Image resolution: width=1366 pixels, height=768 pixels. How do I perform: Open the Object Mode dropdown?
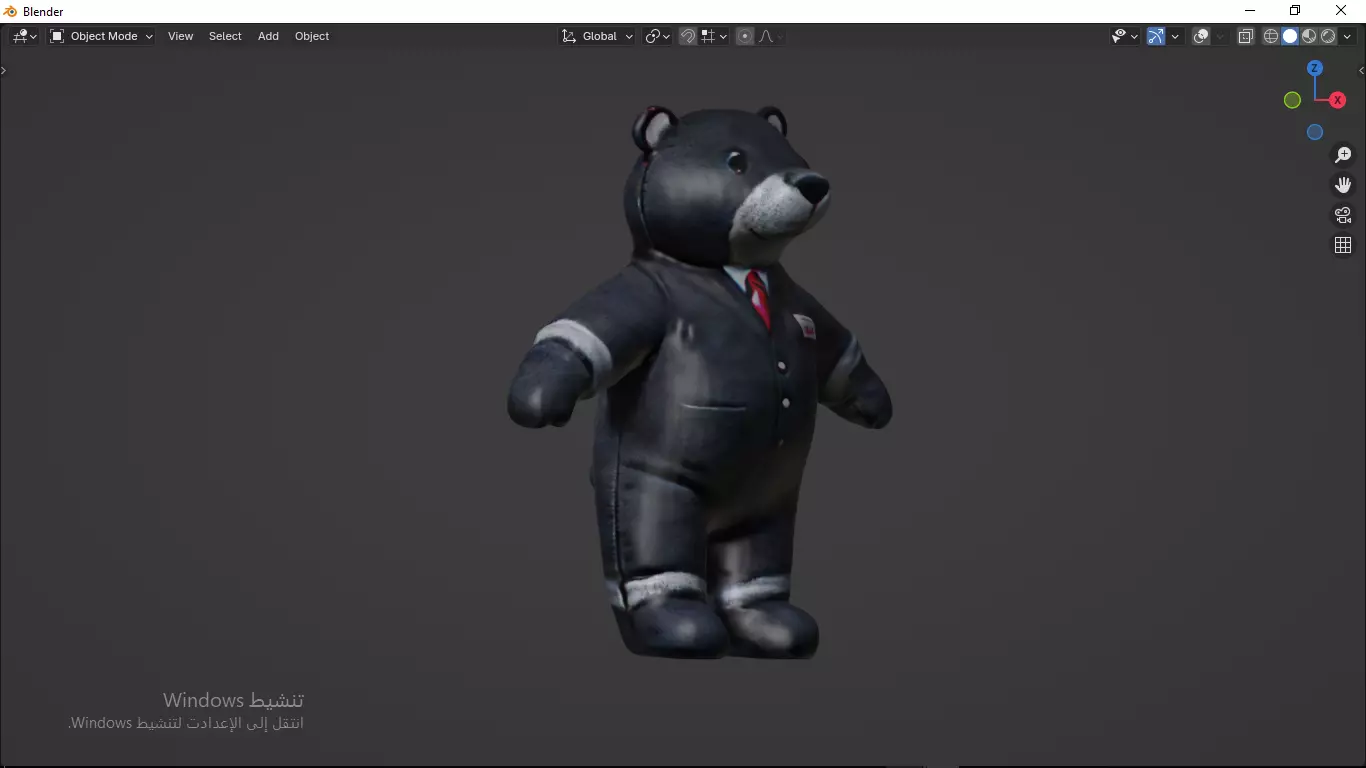click(x=101, y=36)
